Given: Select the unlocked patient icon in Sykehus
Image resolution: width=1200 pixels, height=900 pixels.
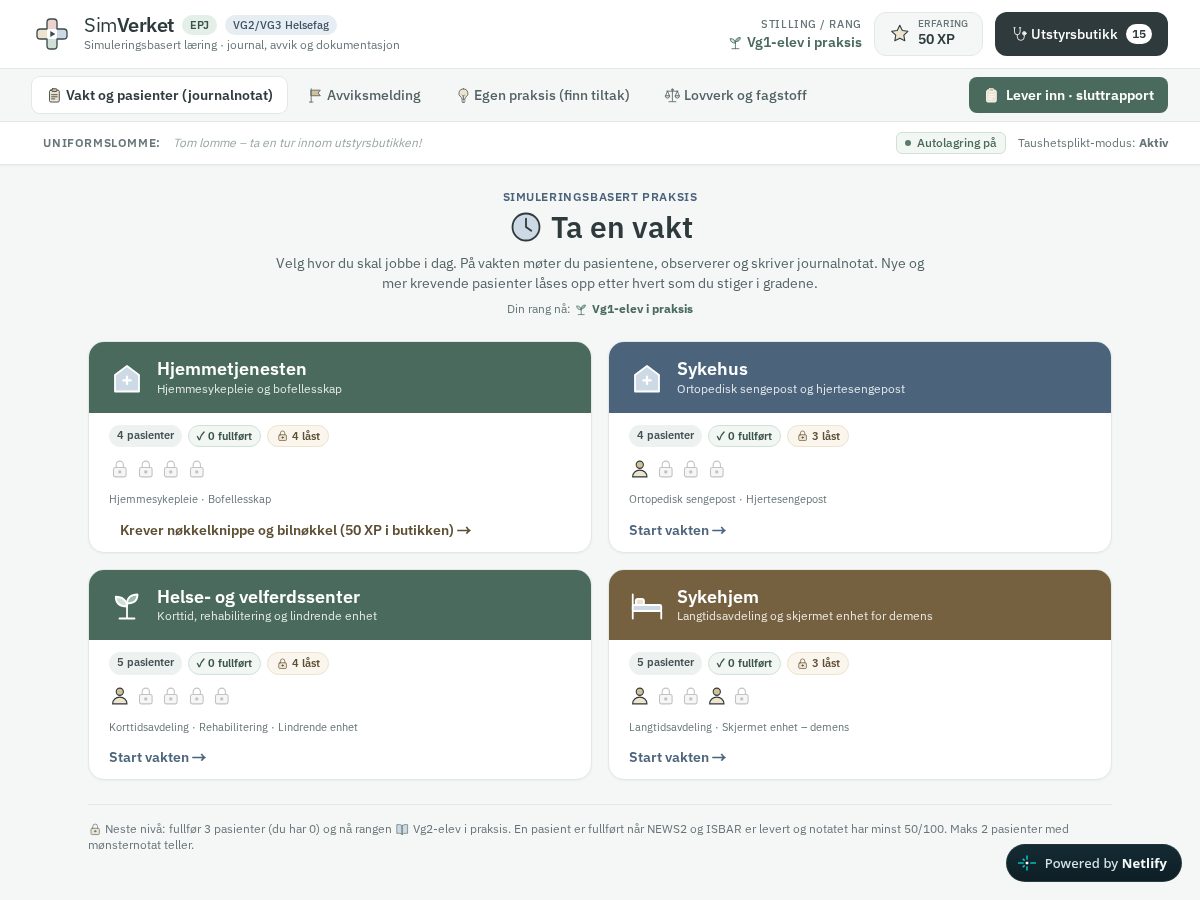Looking at the screenshot, I should [x=640, y=469].
